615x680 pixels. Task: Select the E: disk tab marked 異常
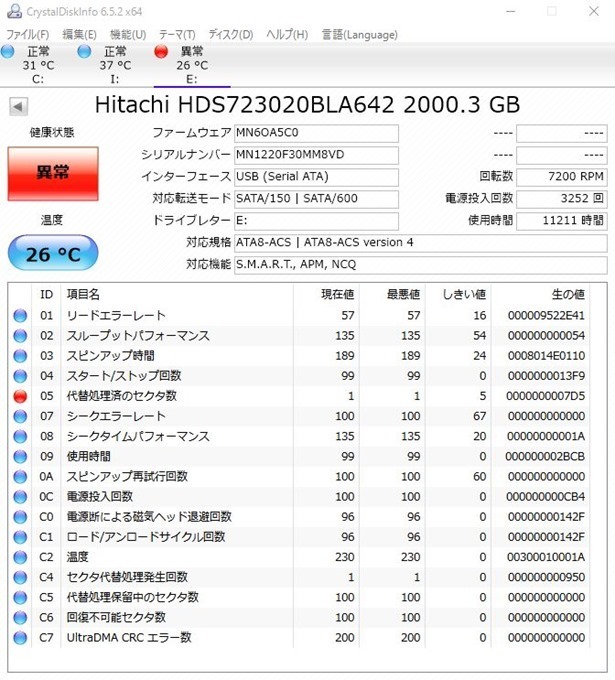[192, 65]
